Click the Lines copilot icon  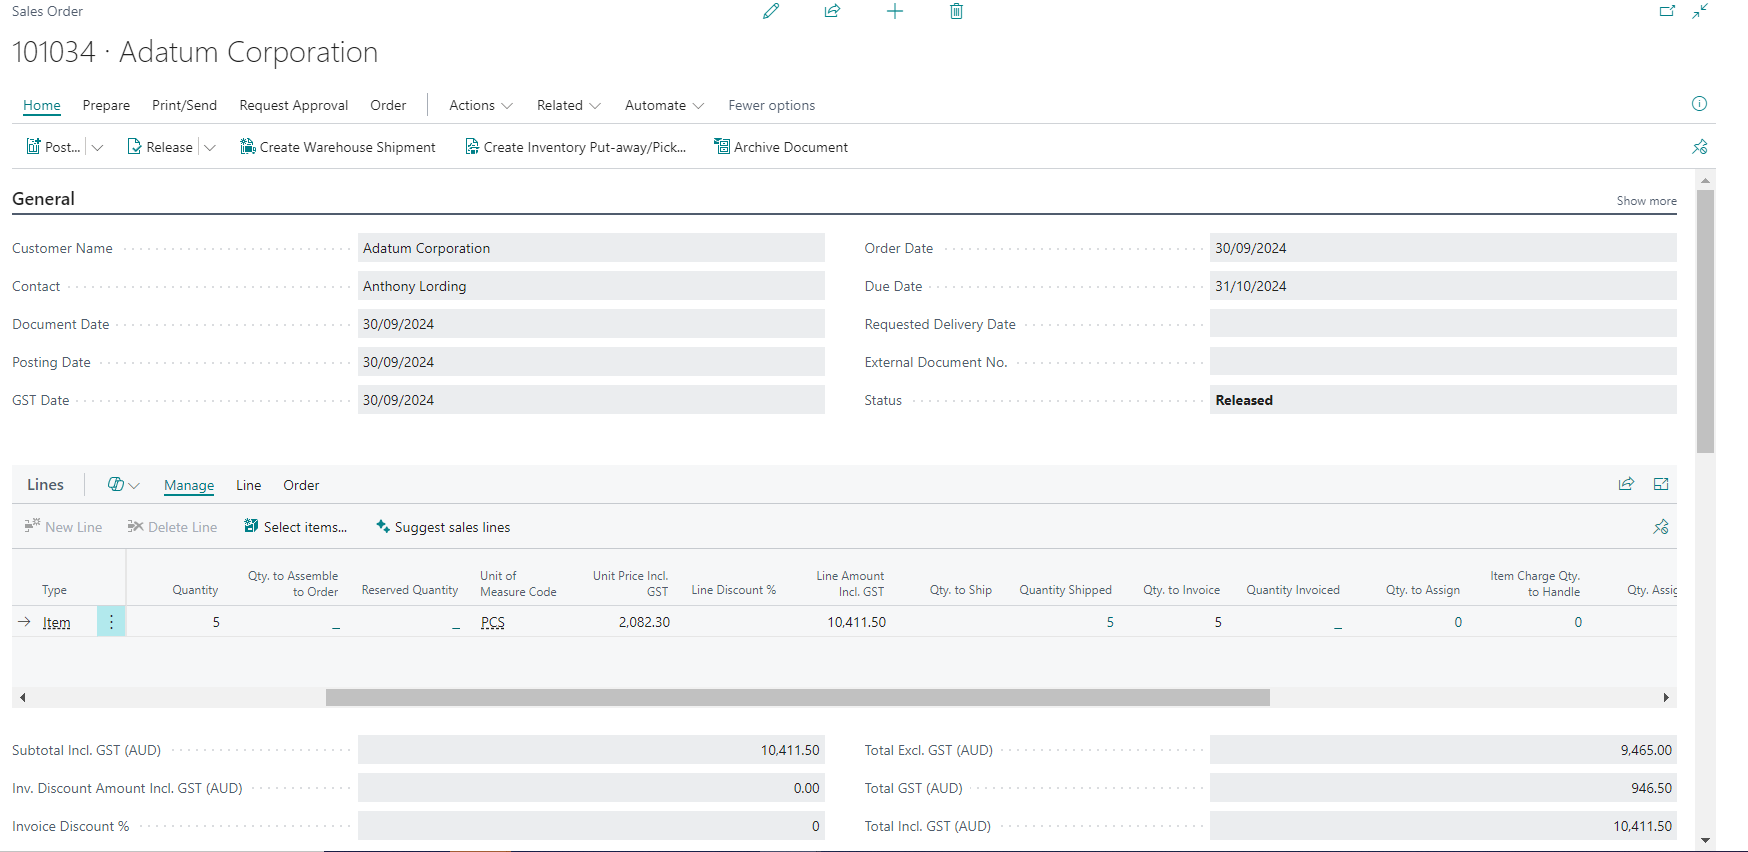click(116, 484)
